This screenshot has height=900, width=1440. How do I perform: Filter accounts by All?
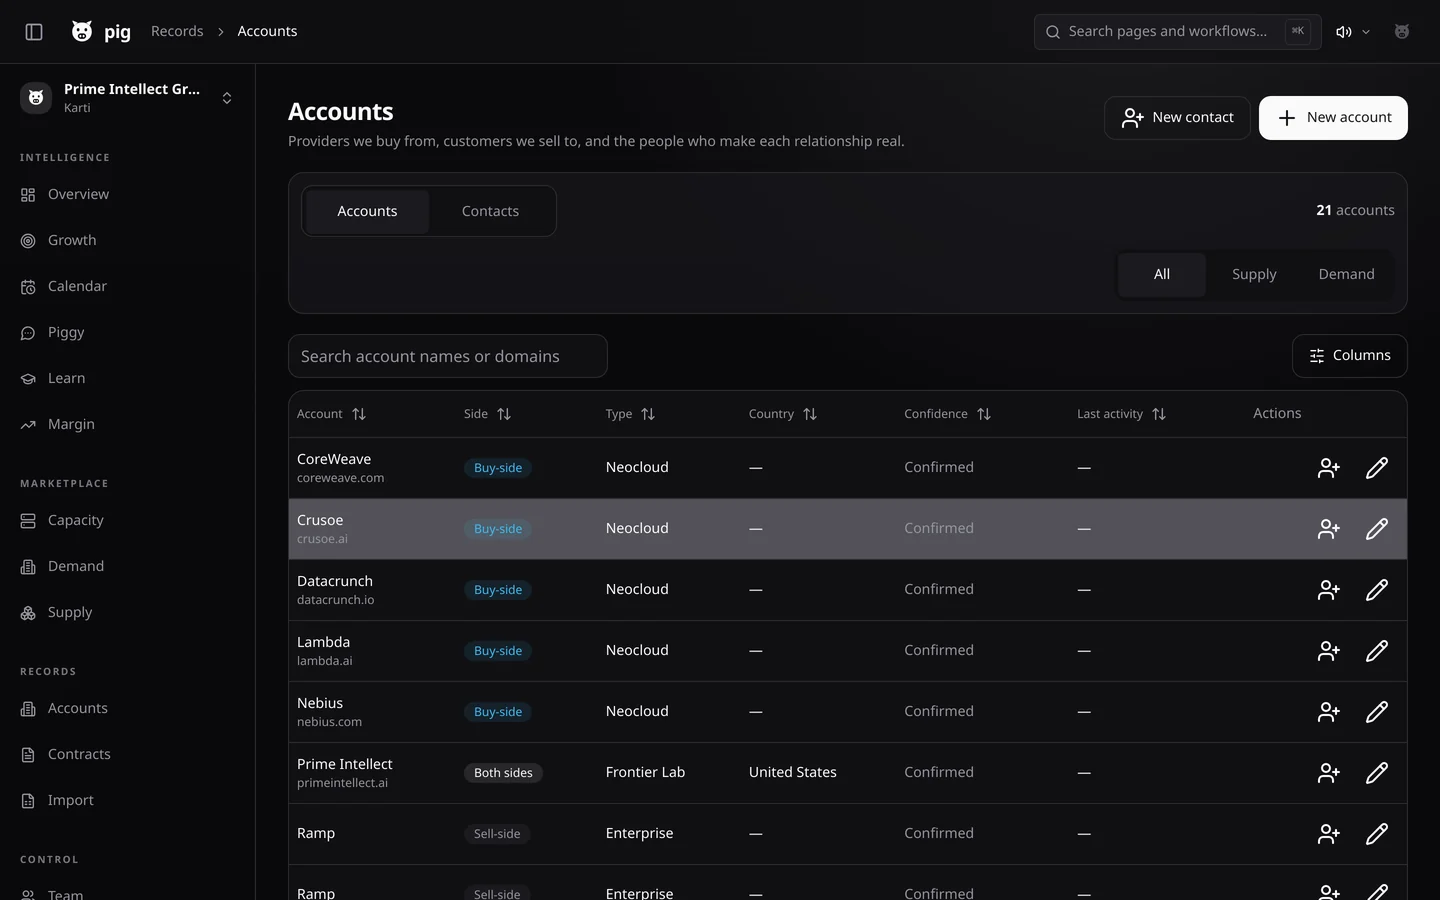pos(1162,274)
